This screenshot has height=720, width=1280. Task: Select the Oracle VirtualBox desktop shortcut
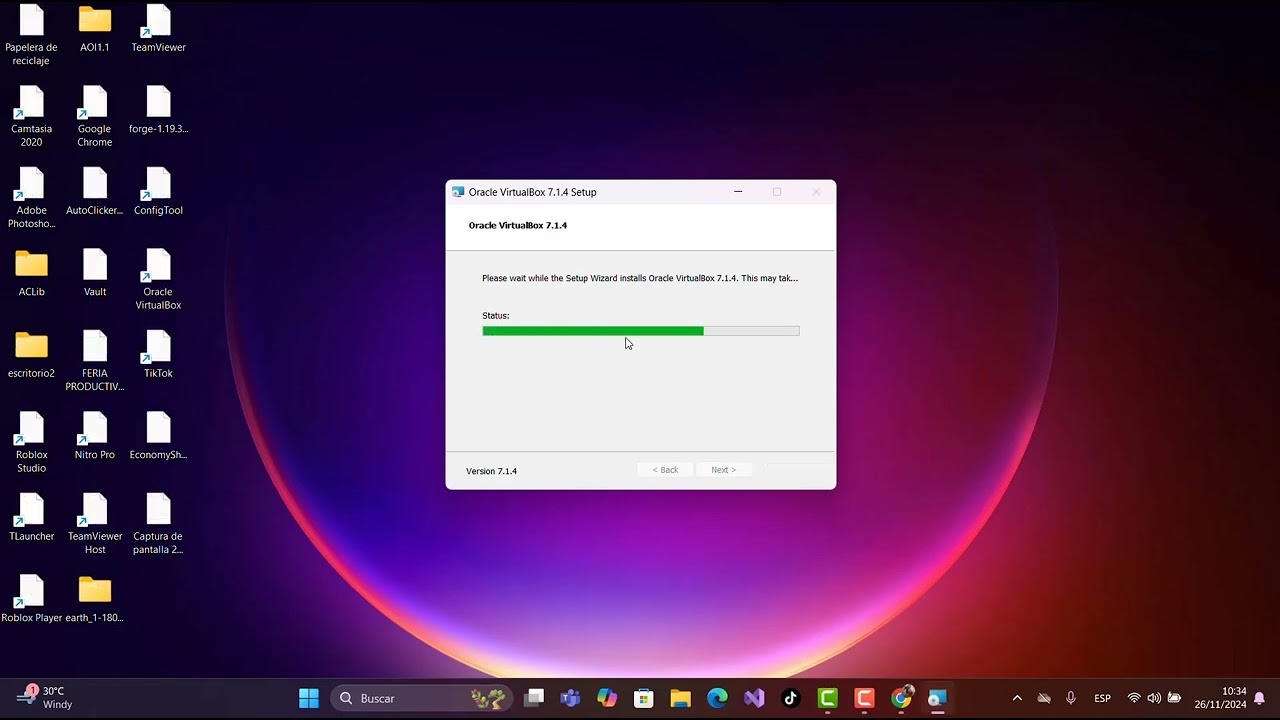click(158, 280)
